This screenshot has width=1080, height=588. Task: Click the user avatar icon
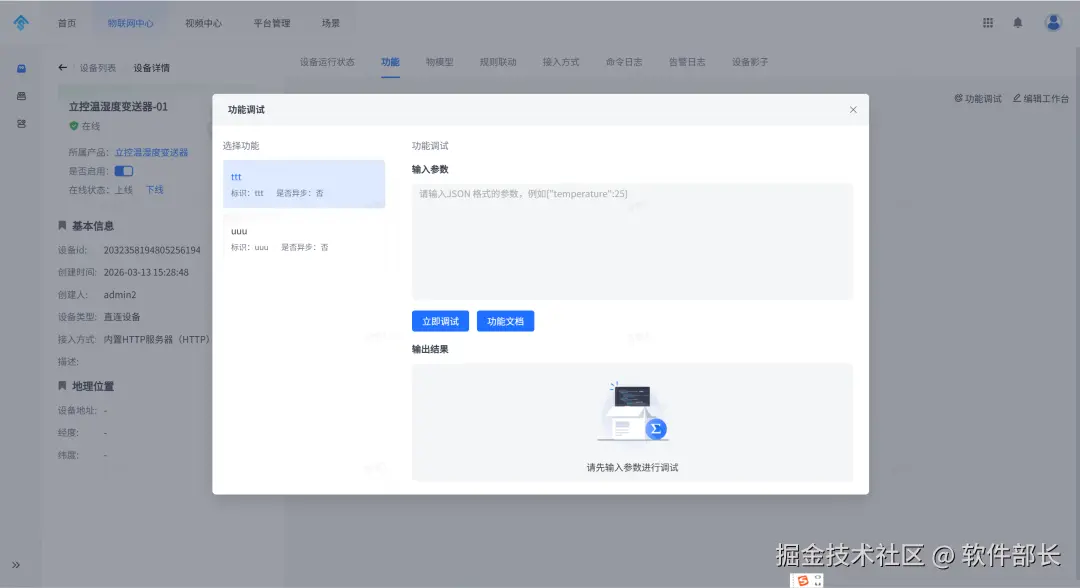[x=1052, y=21]
